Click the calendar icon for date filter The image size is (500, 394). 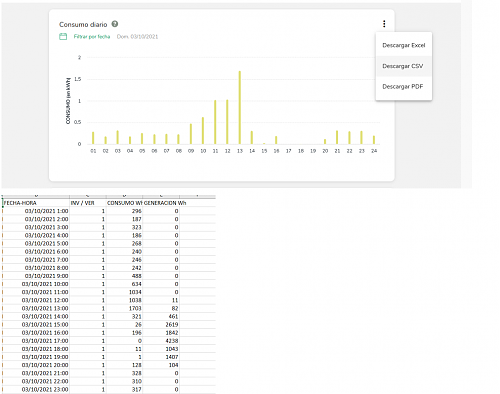[x=63, y=36]
